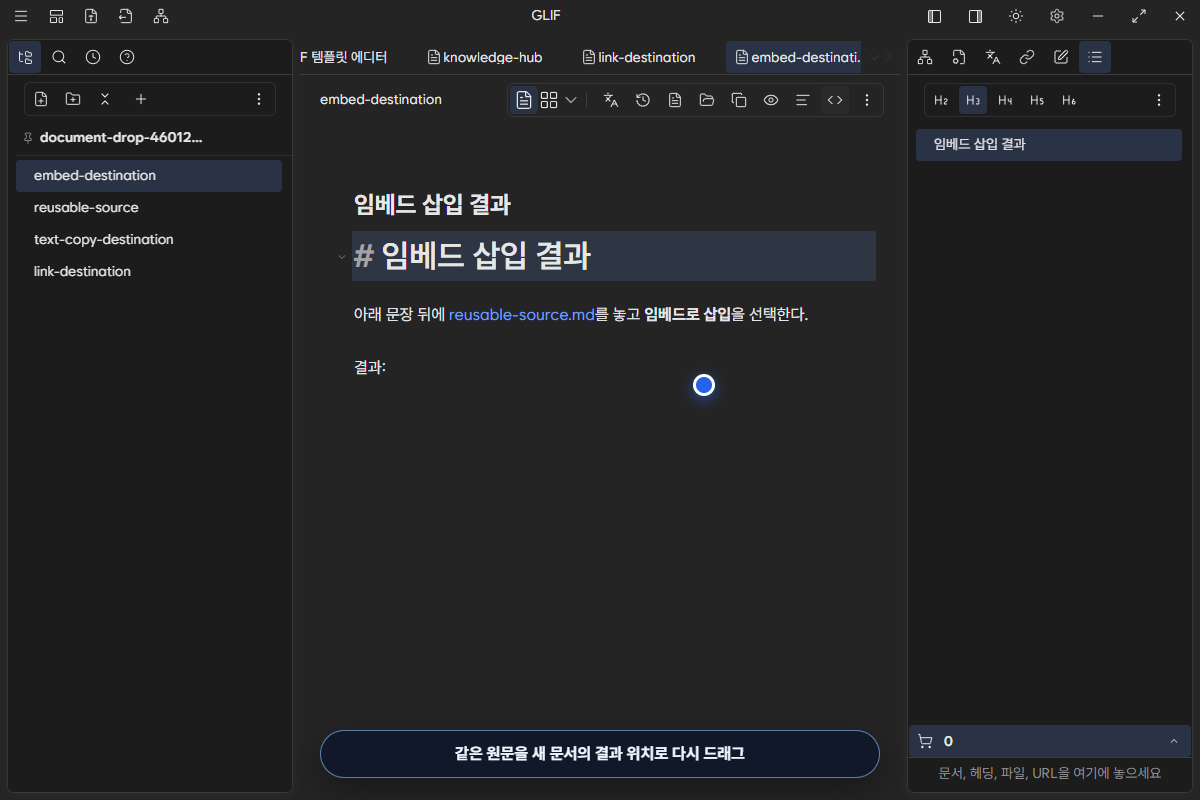Open text-copy-destination in the file tree
The height and width of the screenshot is (800, 1200).
point(149,240)
